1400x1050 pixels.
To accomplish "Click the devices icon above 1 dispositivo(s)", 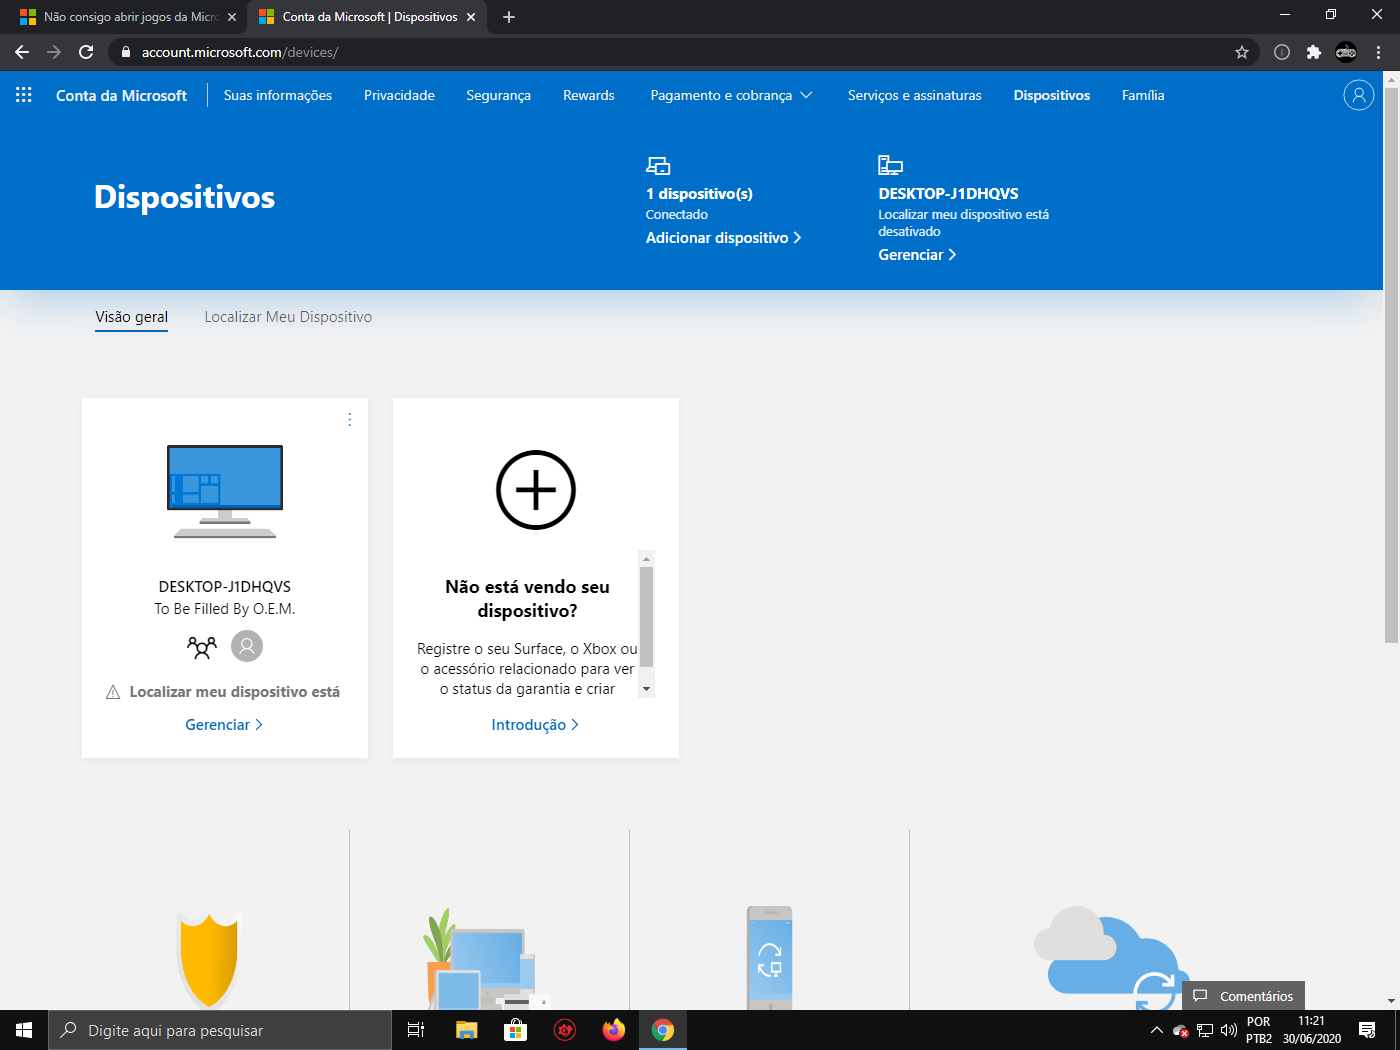I will click(658, 166).
